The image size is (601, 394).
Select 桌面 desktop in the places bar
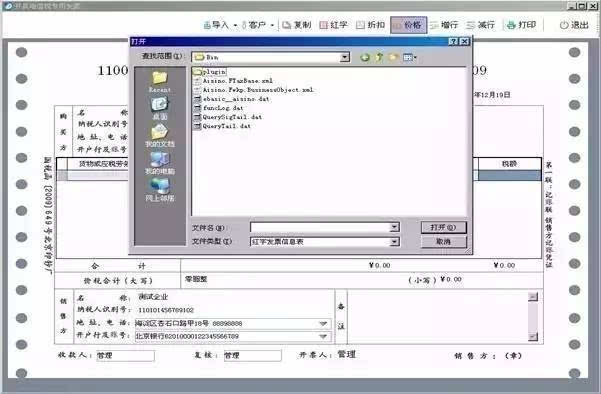click(159, 108)
